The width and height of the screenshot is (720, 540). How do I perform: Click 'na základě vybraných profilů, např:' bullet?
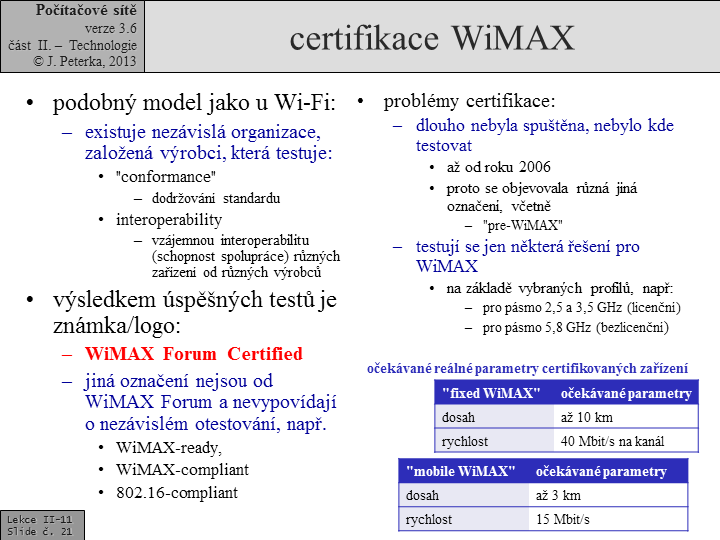tap(560, 288)
